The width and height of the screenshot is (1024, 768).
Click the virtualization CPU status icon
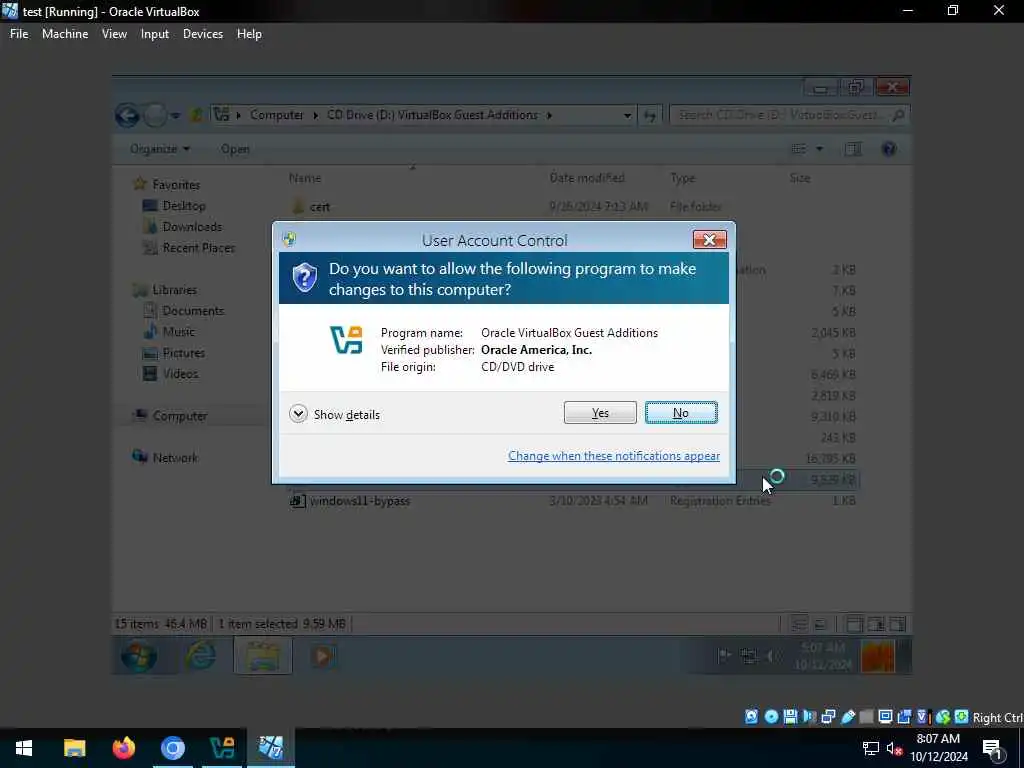click(x=923, y=716)
